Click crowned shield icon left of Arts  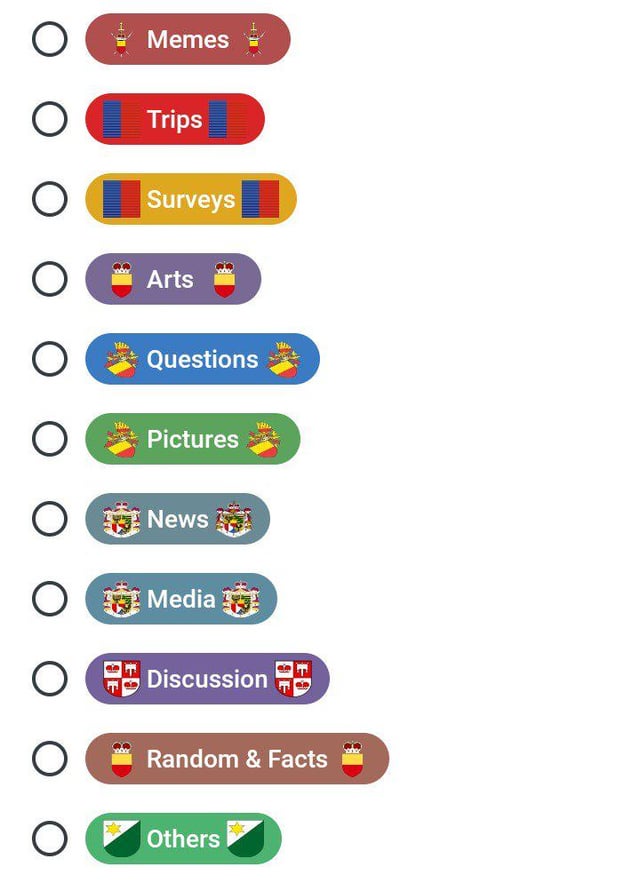point(121,279)
